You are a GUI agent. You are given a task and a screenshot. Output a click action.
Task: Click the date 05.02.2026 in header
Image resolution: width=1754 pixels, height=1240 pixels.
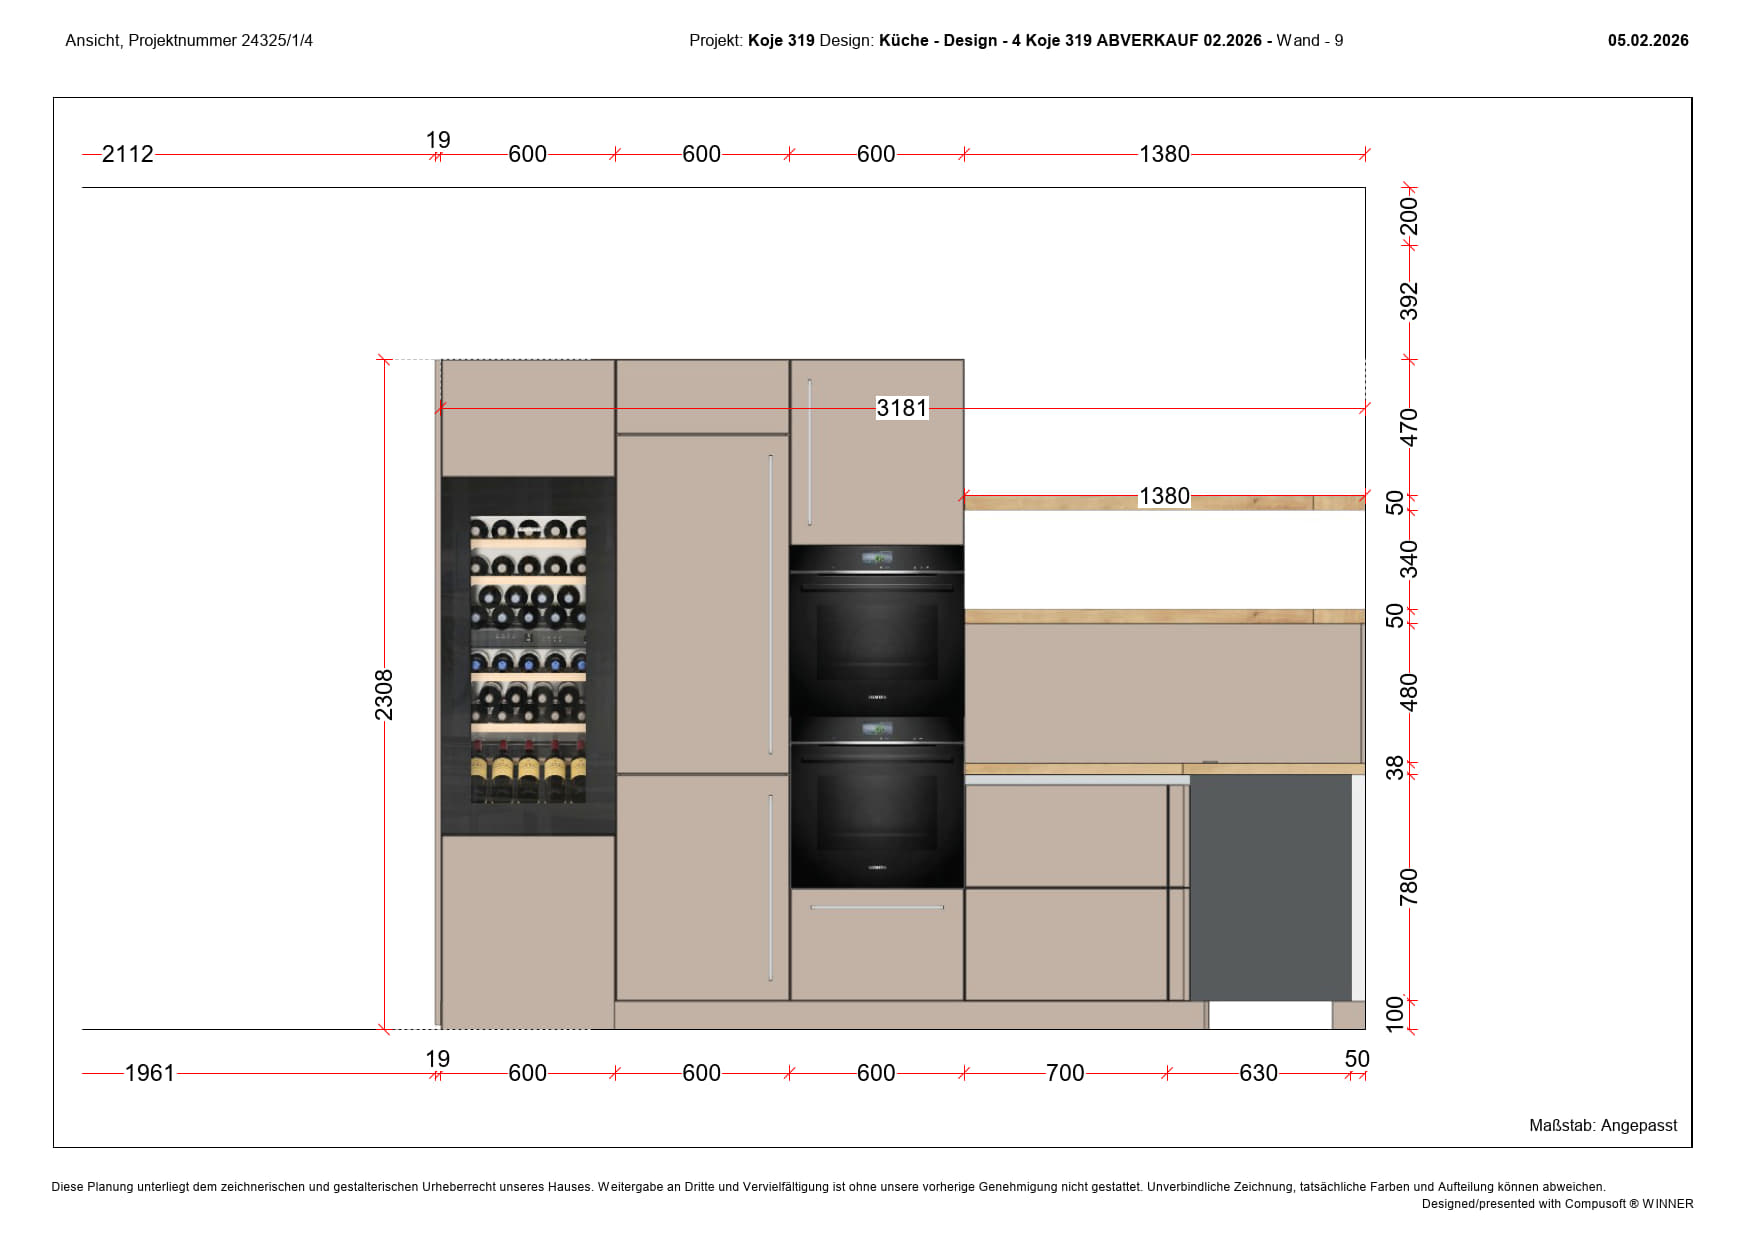(x=1647, y=41)
